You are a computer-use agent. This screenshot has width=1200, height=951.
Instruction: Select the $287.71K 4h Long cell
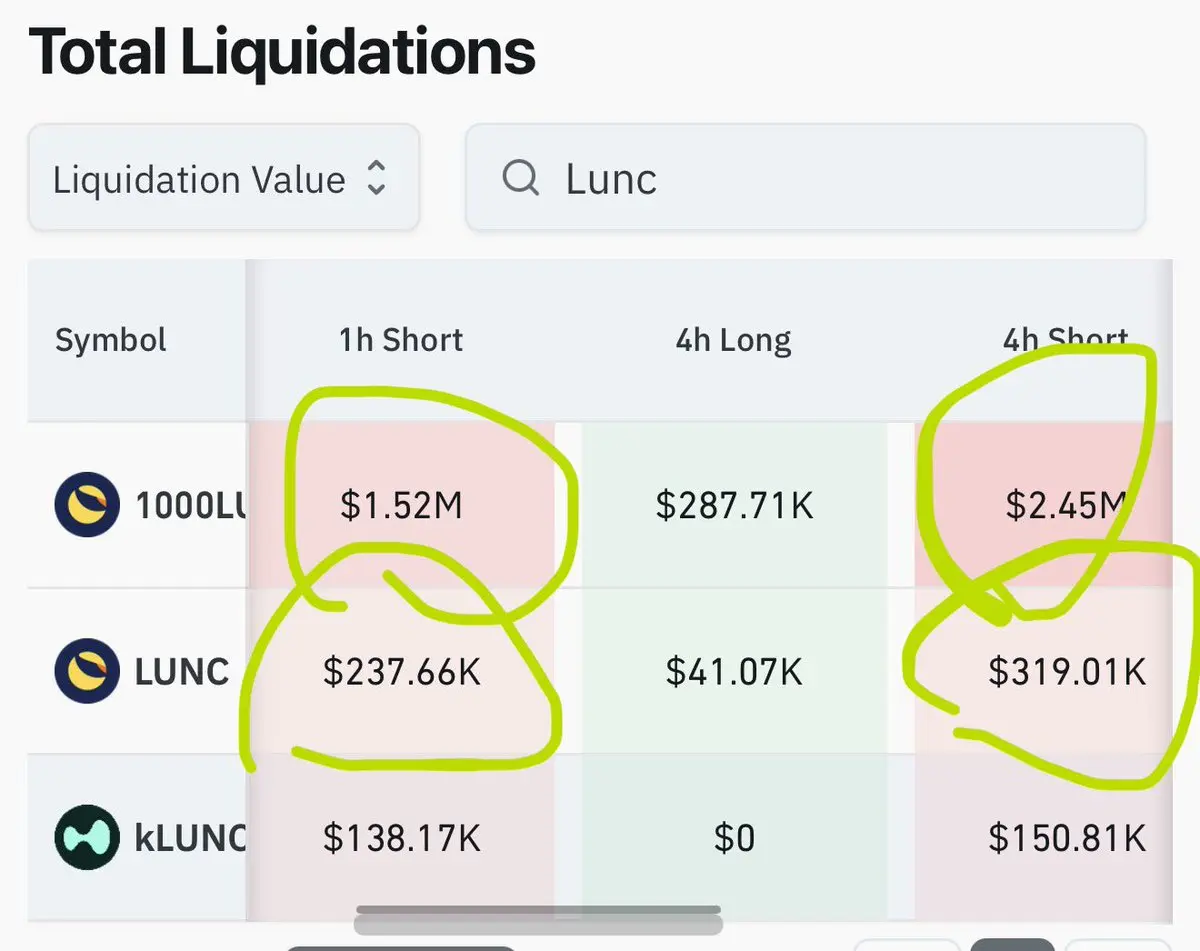[x=734, y=506]
